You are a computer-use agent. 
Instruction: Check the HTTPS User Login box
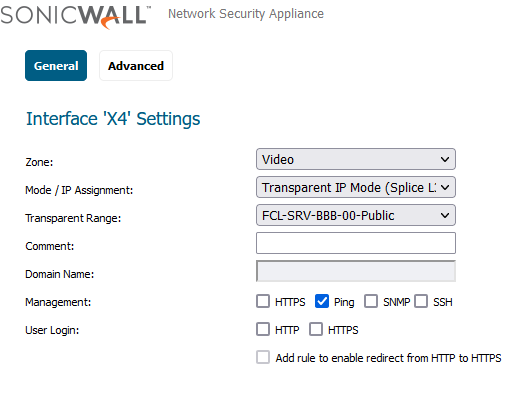pyautogui.click(x=316, y=329)
